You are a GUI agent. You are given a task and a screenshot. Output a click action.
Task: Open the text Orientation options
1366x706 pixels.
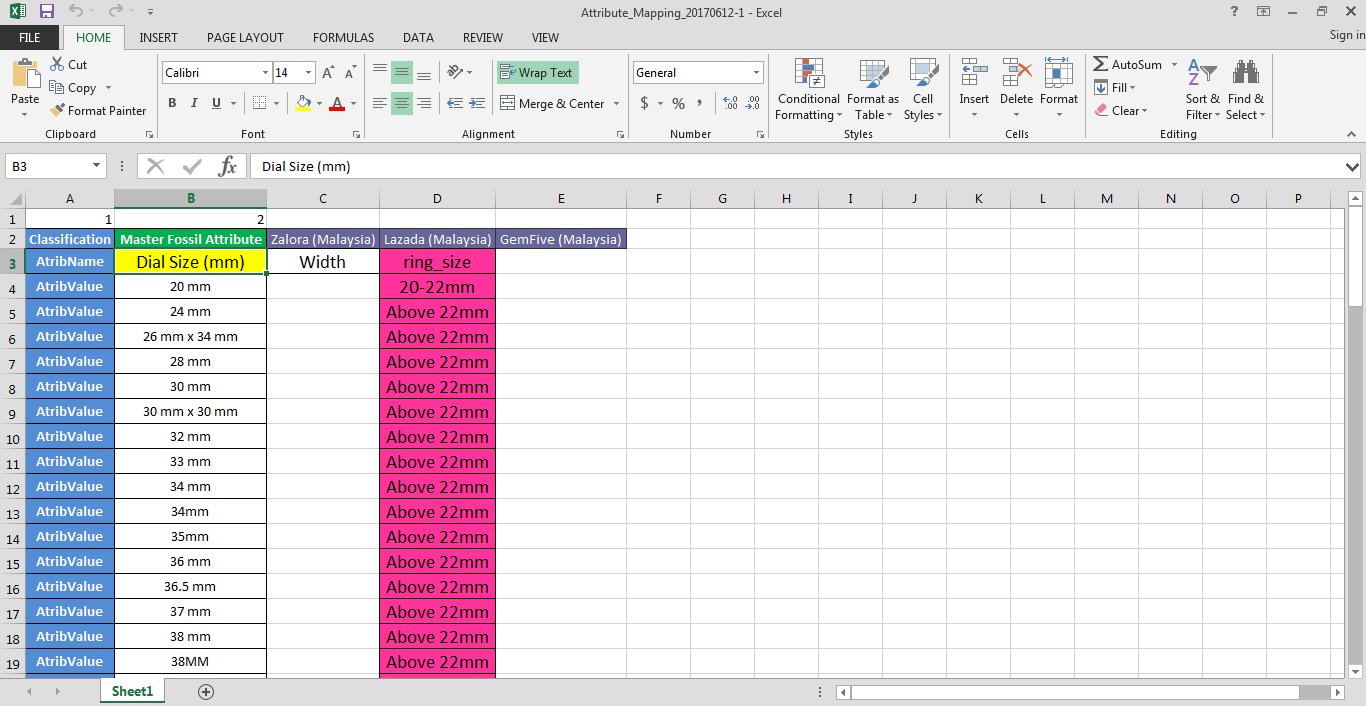click(460, 72)
